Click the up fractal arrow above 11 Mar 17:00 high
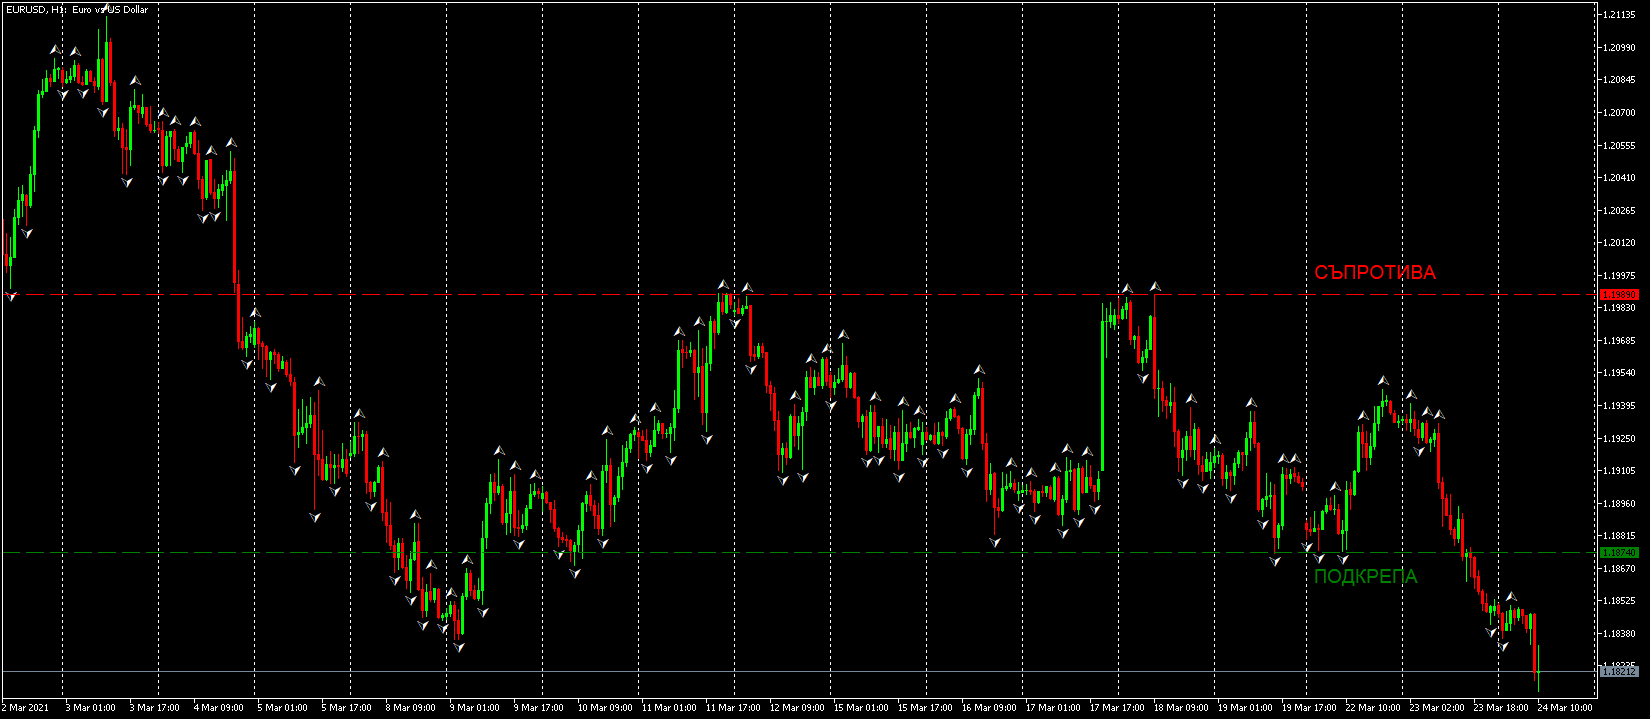Screen dimensions: 1650x719 (x=723, y=285)
